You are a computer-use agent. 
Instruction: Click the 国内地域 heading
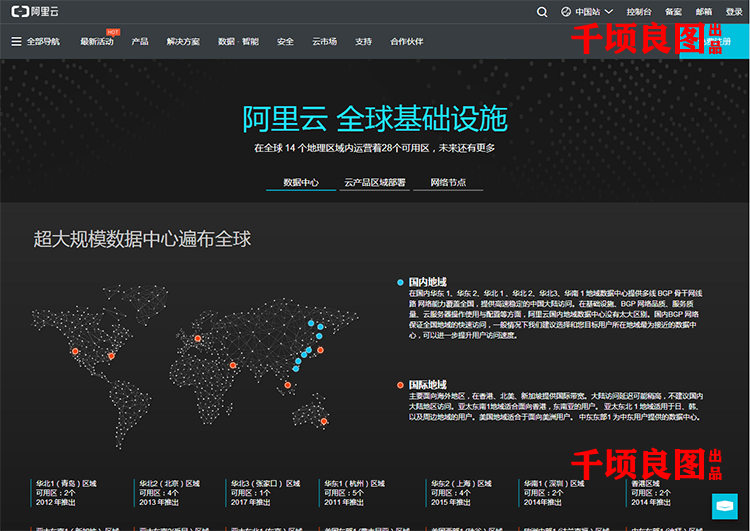[428, 282]
